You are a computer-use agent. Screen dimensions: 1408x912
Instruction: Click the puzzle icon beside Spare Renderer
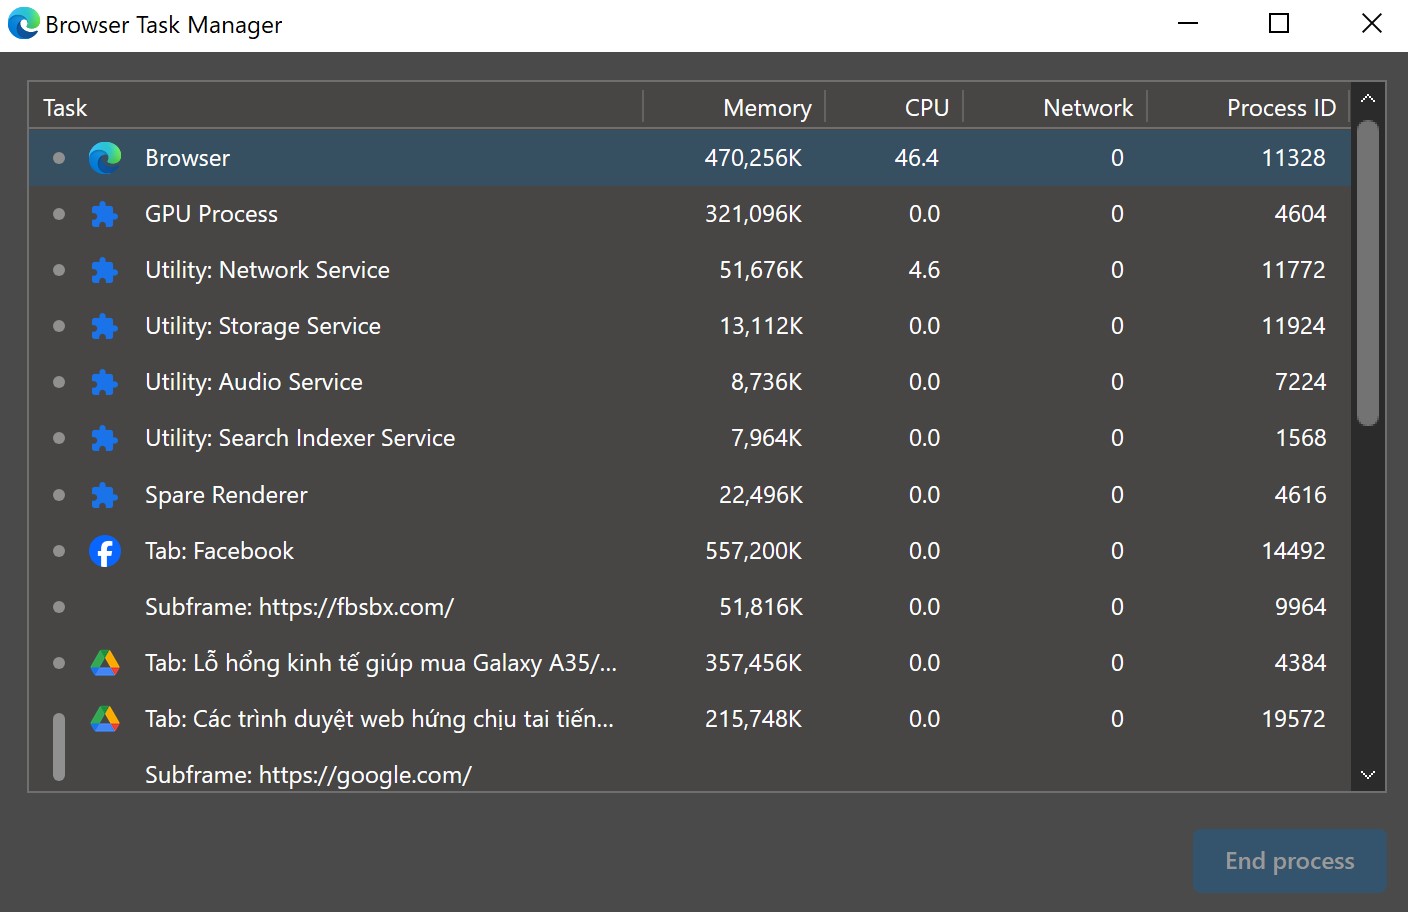coord(104,495)
